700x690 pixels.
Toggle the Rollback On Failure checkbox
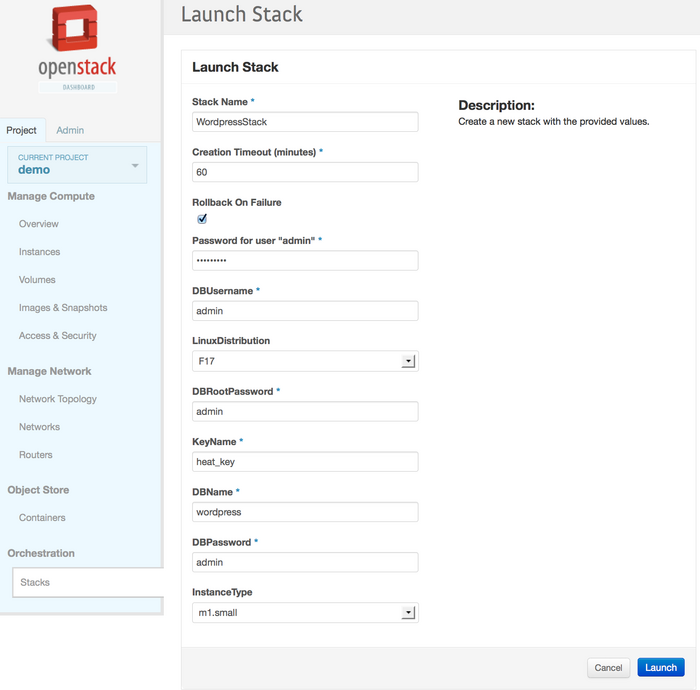[x=202, y=219]
